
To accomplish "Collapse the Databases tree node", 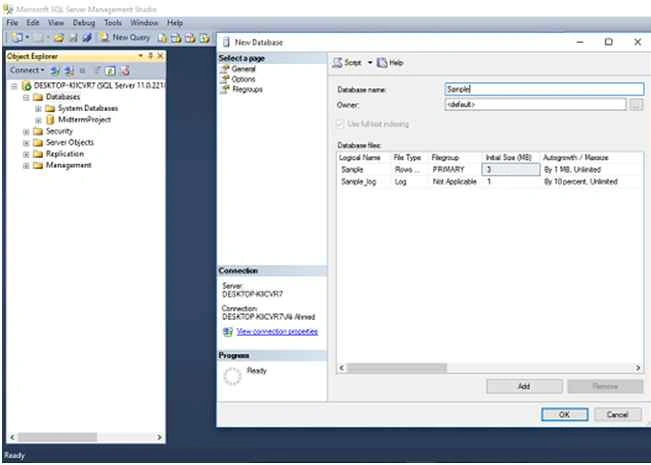I will tap(26, 97).
